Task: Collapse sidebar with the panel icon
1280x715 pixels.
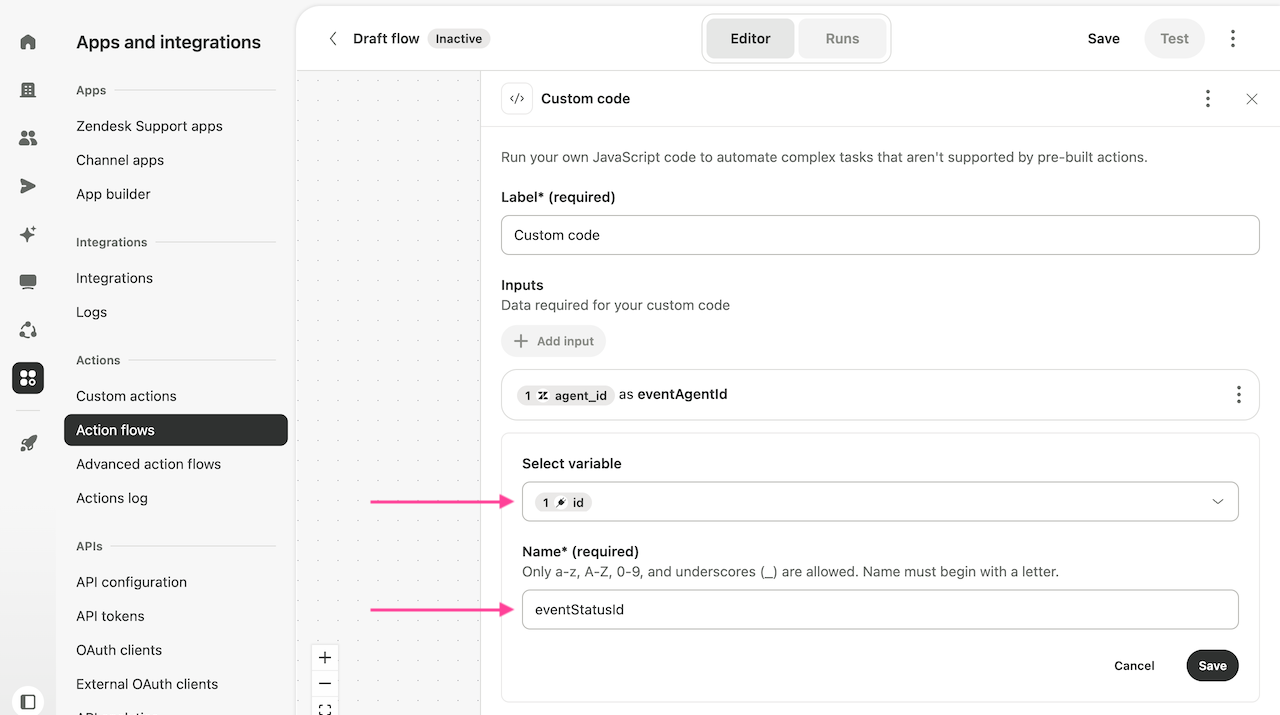Action: [x=28, y=702]
